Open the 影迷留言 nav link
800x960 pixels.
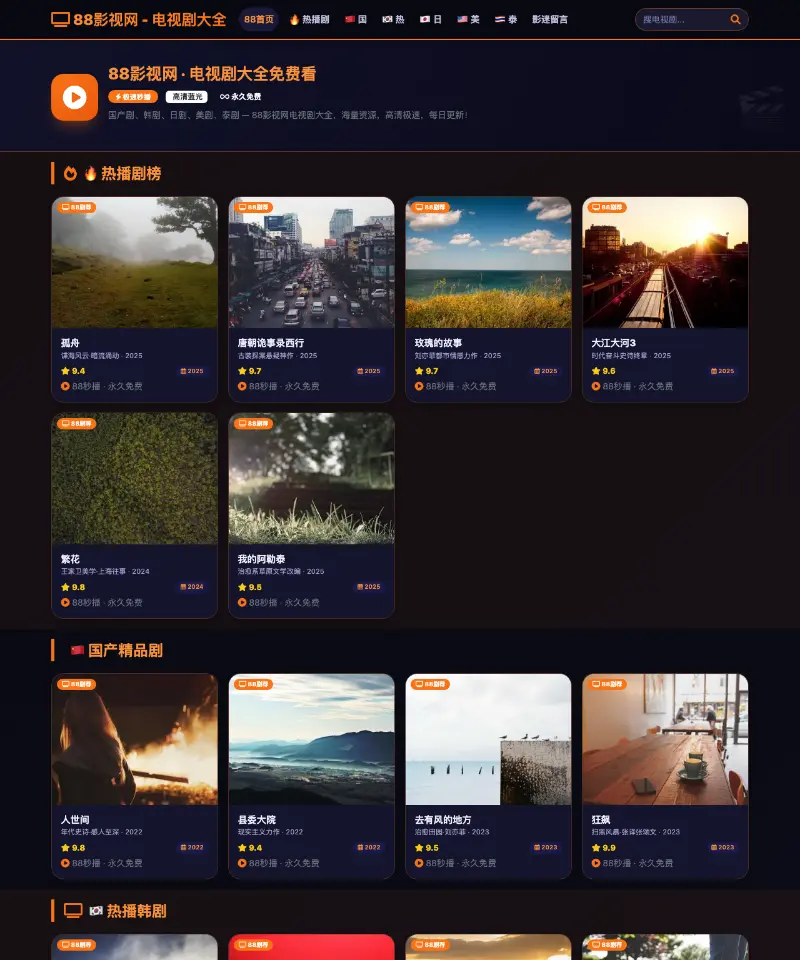click(x=550, y=20)
